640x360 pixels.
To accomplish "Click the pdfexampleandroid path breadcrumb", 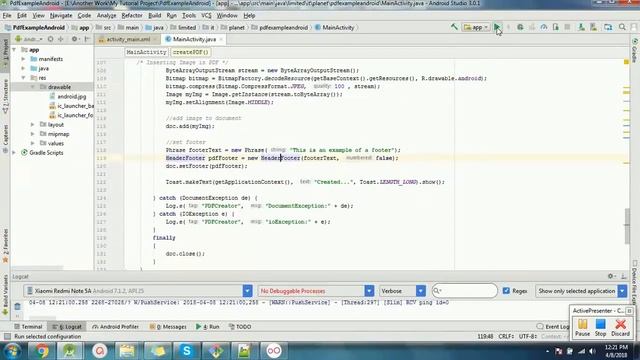I will point(280,27).
